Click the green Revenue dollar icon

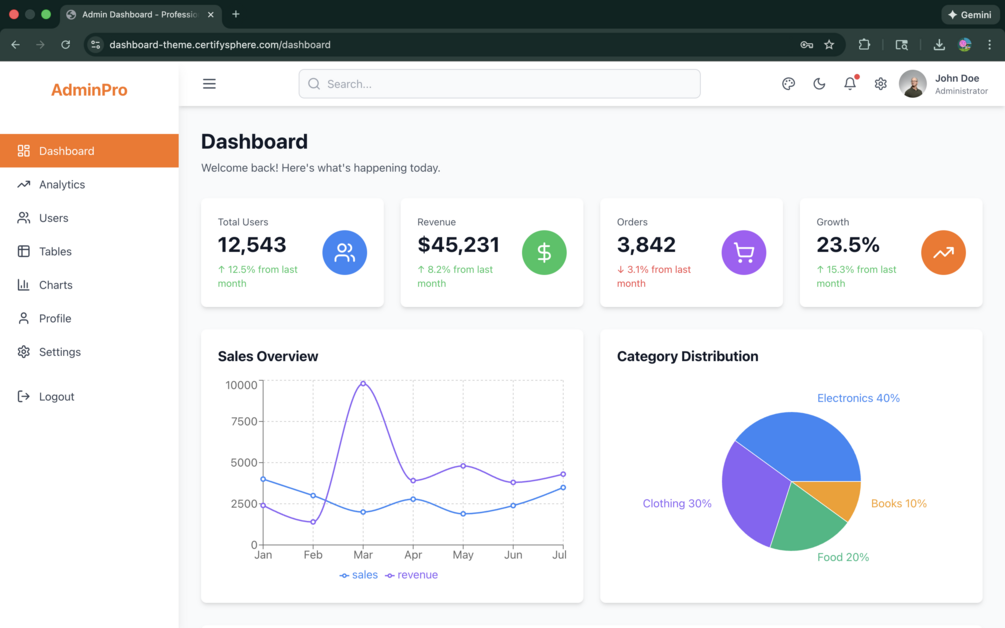(x=544, y=252)
